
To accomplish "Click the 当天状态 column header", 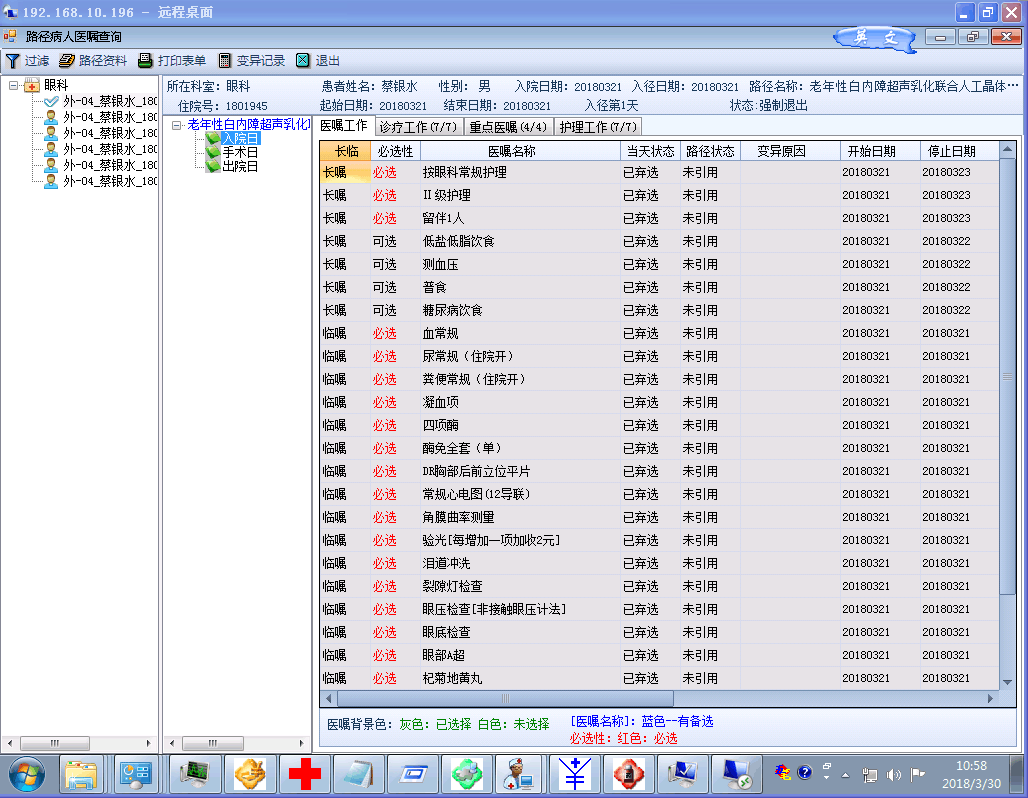I will click(650, 151).
